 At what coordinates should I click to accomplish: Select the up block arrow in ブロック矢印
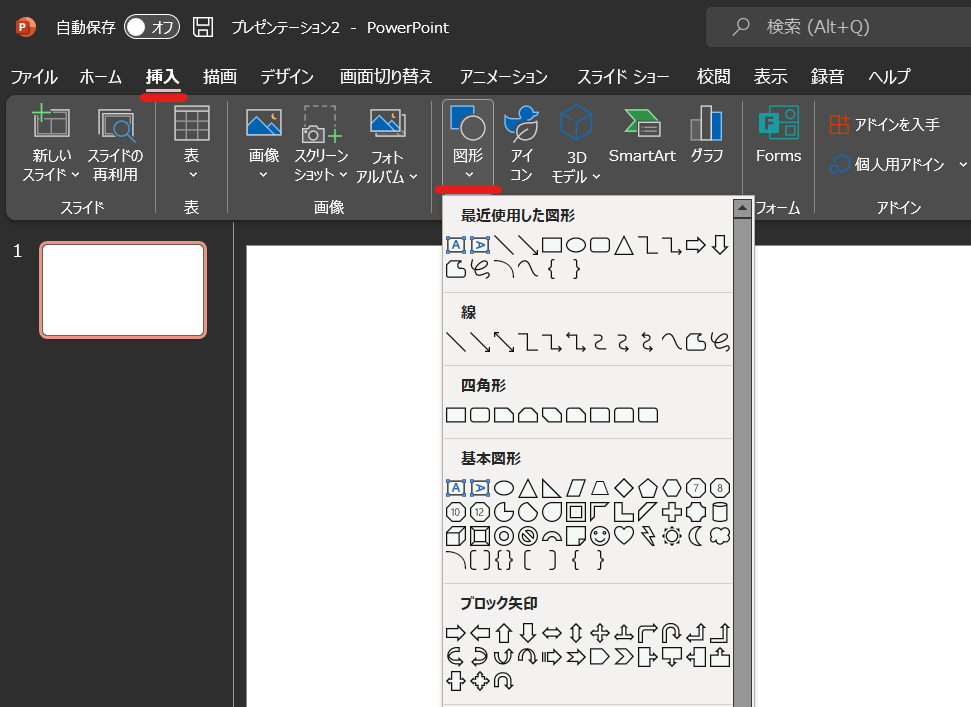[504, 633]
